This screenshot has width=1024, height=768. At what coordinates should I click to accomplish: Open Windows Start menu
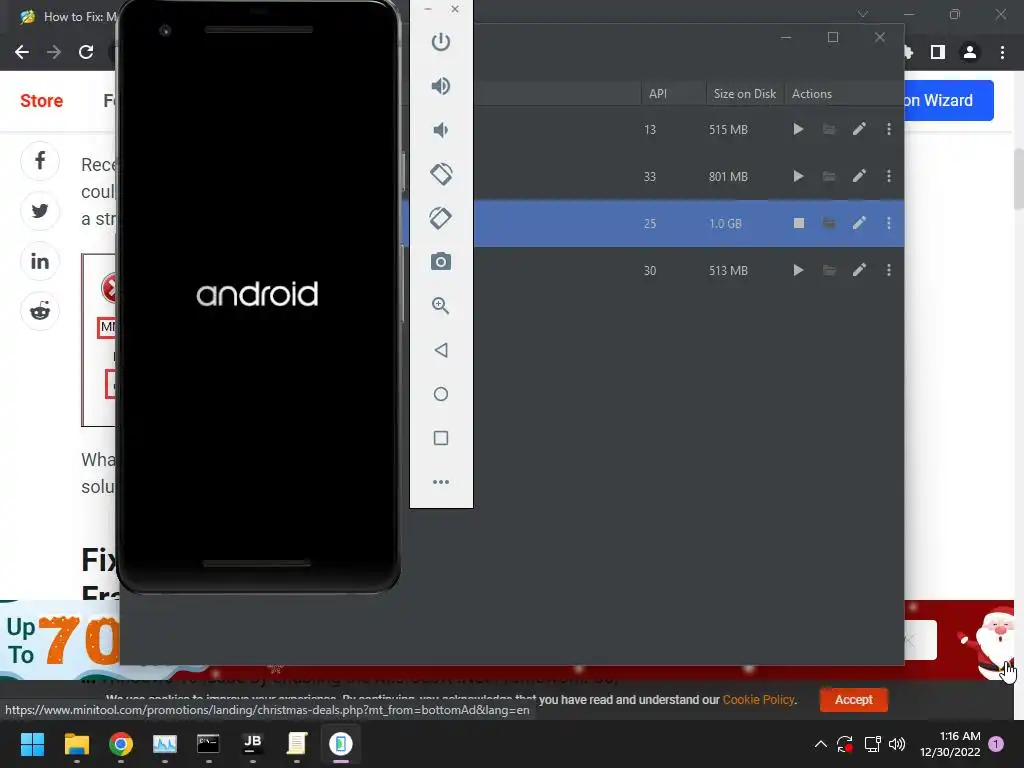32,744
